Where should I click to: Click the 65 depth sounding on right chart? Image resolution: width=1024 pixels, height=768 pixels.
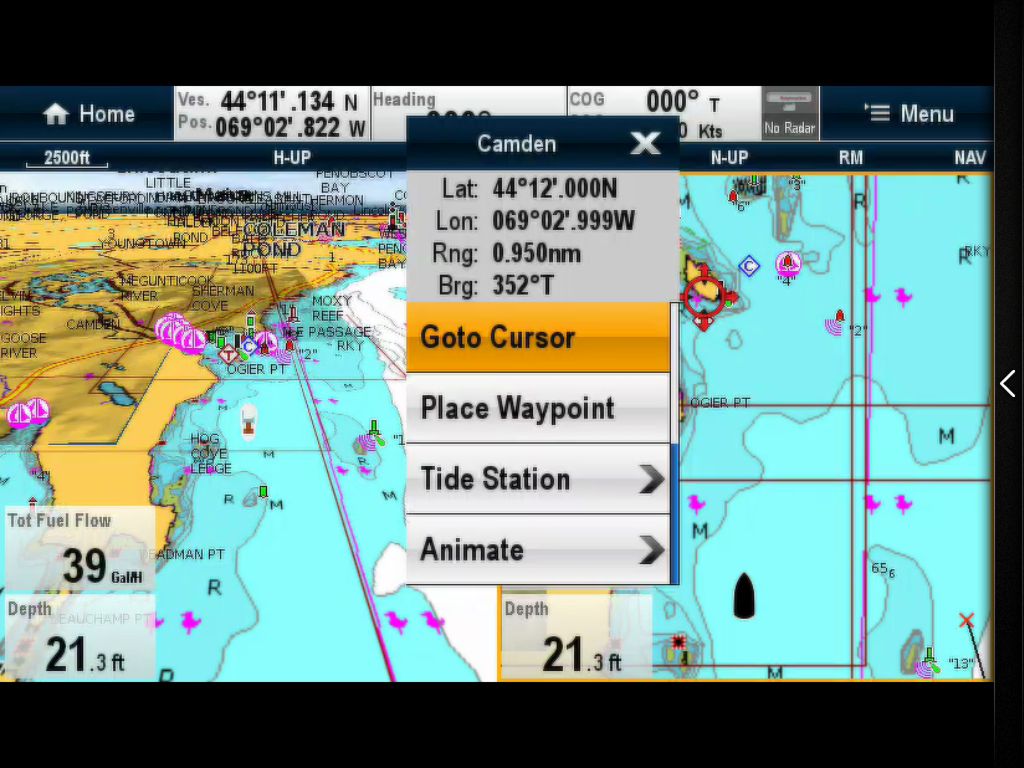(883, 569)
